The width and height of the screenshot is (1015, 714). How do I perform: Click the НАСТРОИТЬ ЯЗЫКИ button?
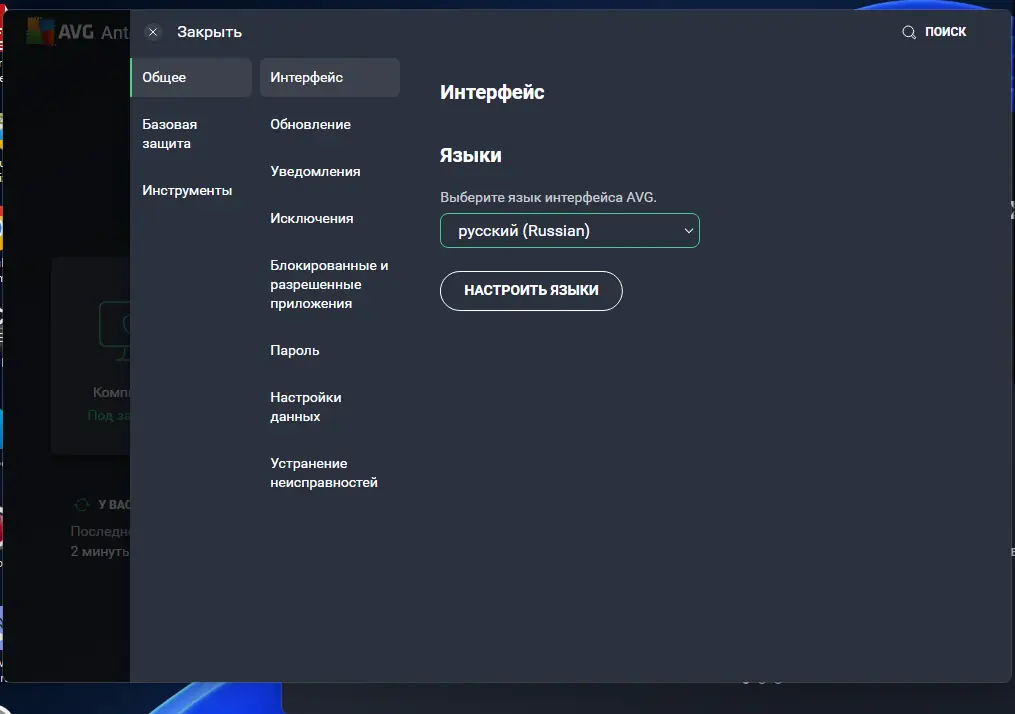(x=531, y=291)
